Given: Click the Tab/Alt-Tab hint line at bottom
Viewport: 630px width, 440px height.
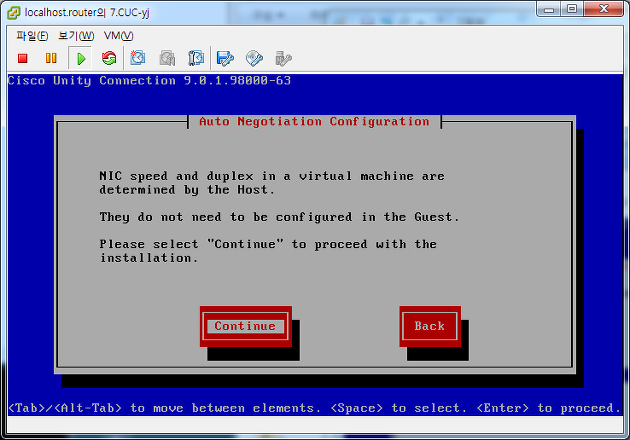Looking at the screenshot, I should (x=315, y=408).
